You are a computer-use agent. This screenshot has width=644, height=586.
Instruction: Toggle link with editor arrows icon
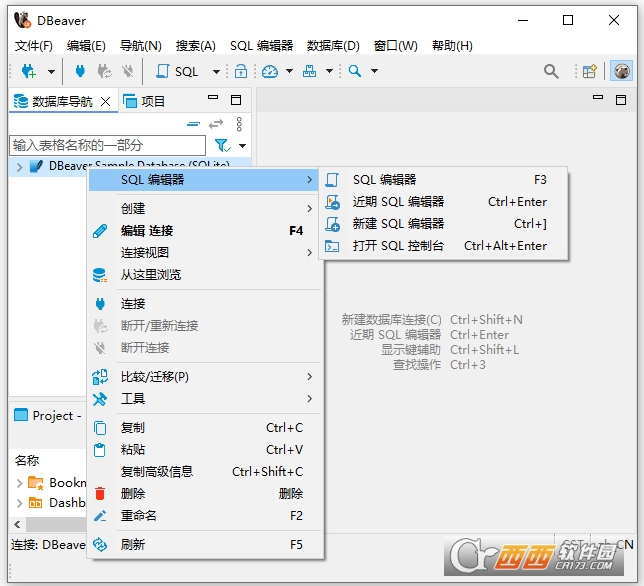coord(216,124)
